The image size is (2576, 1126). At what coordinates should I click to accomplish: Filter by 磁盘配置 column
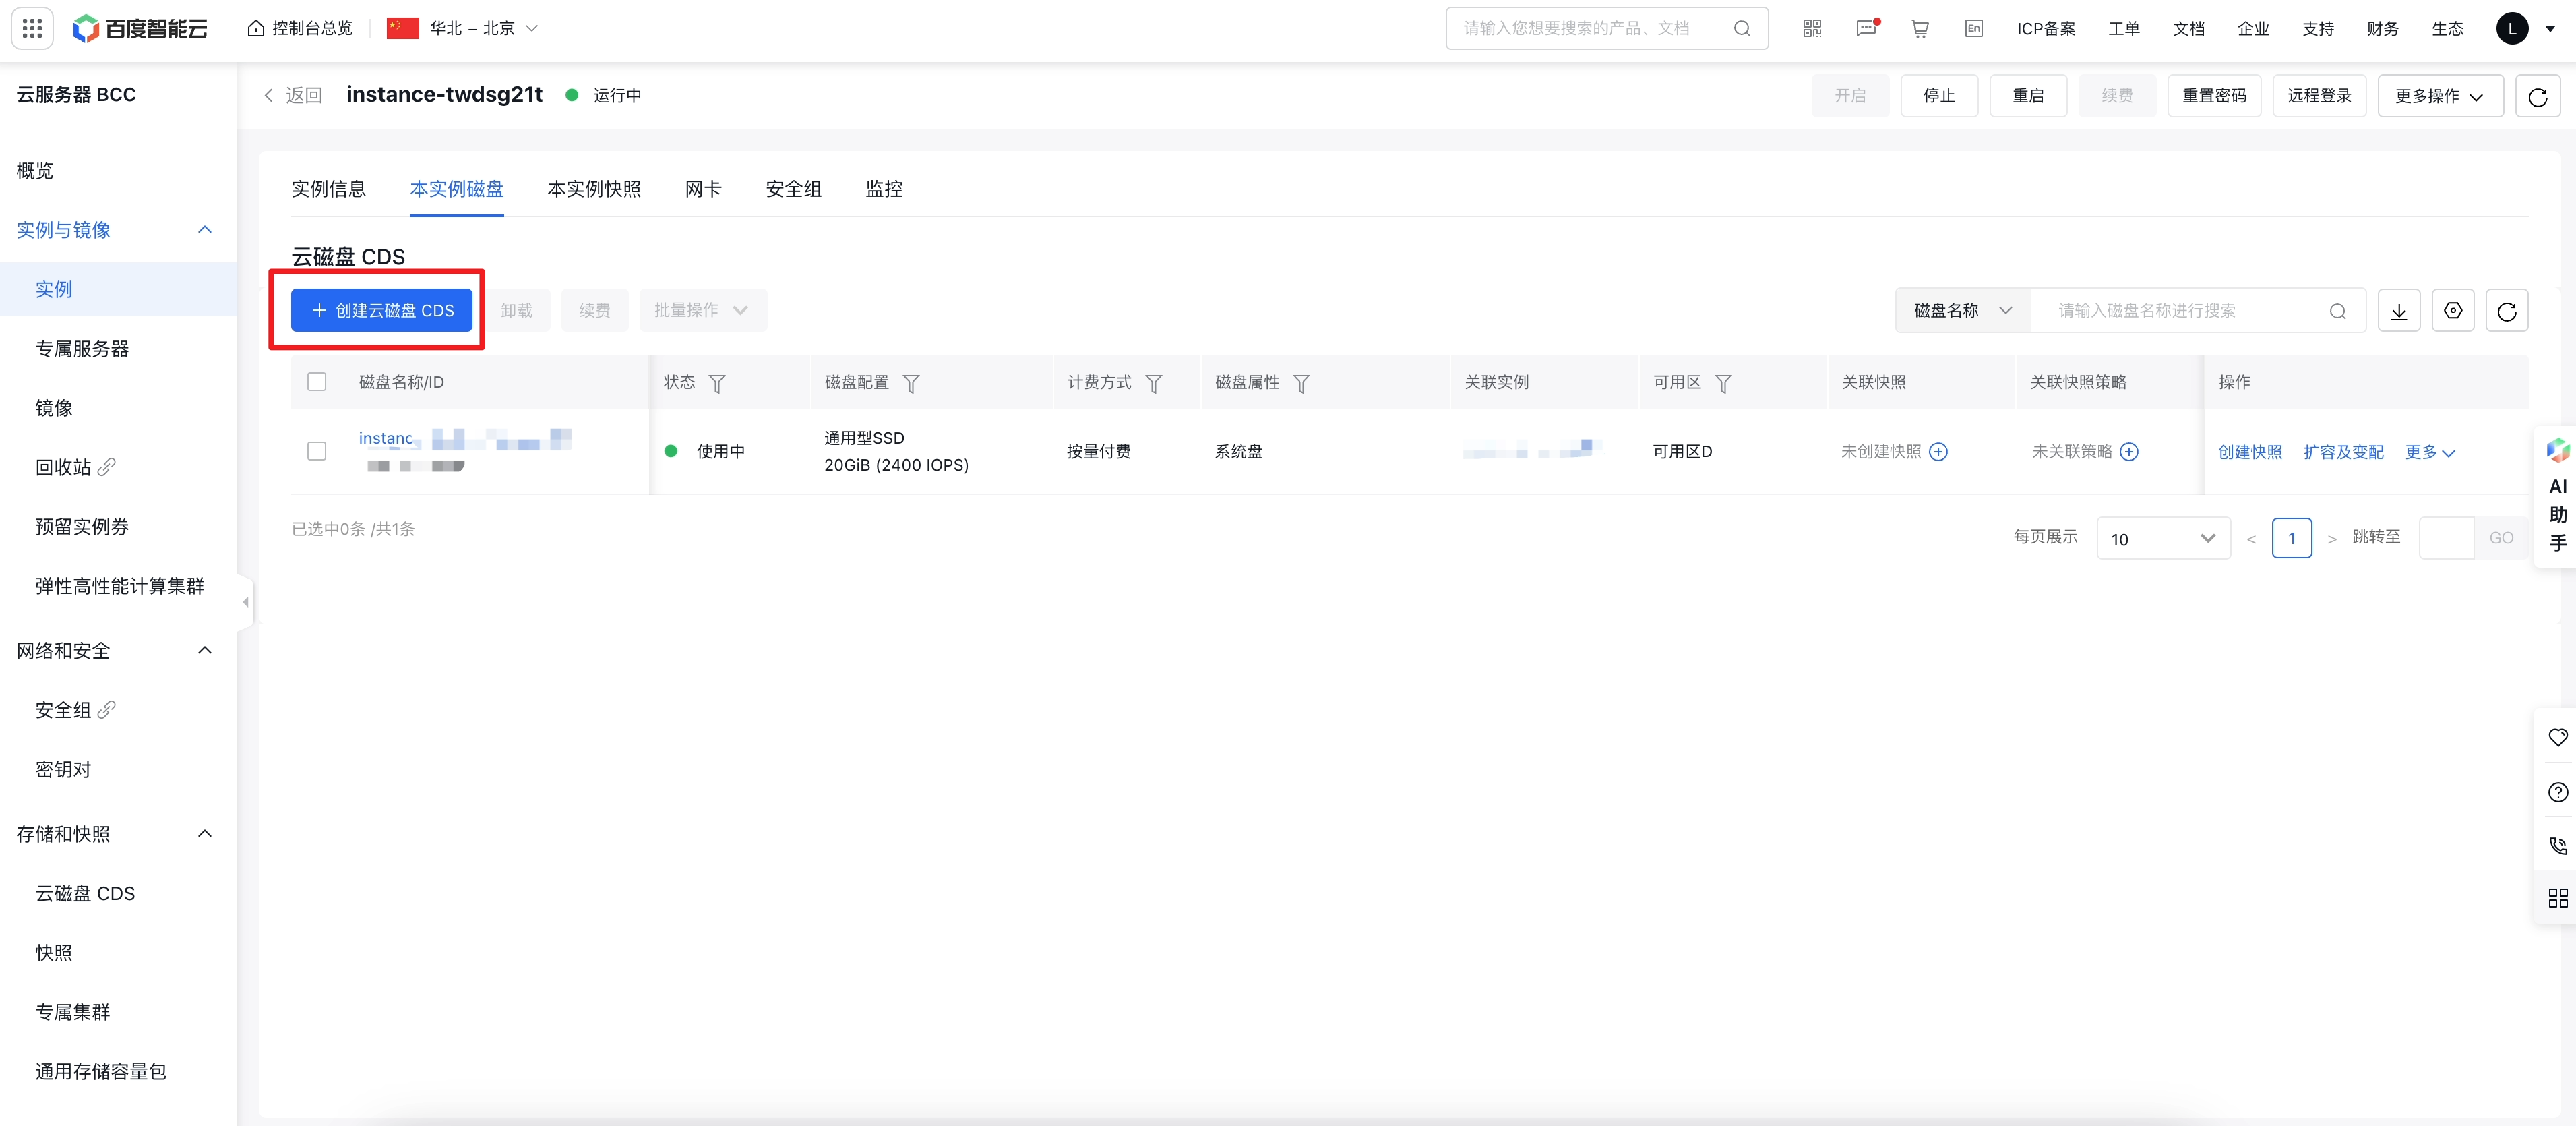coord(911,383)
